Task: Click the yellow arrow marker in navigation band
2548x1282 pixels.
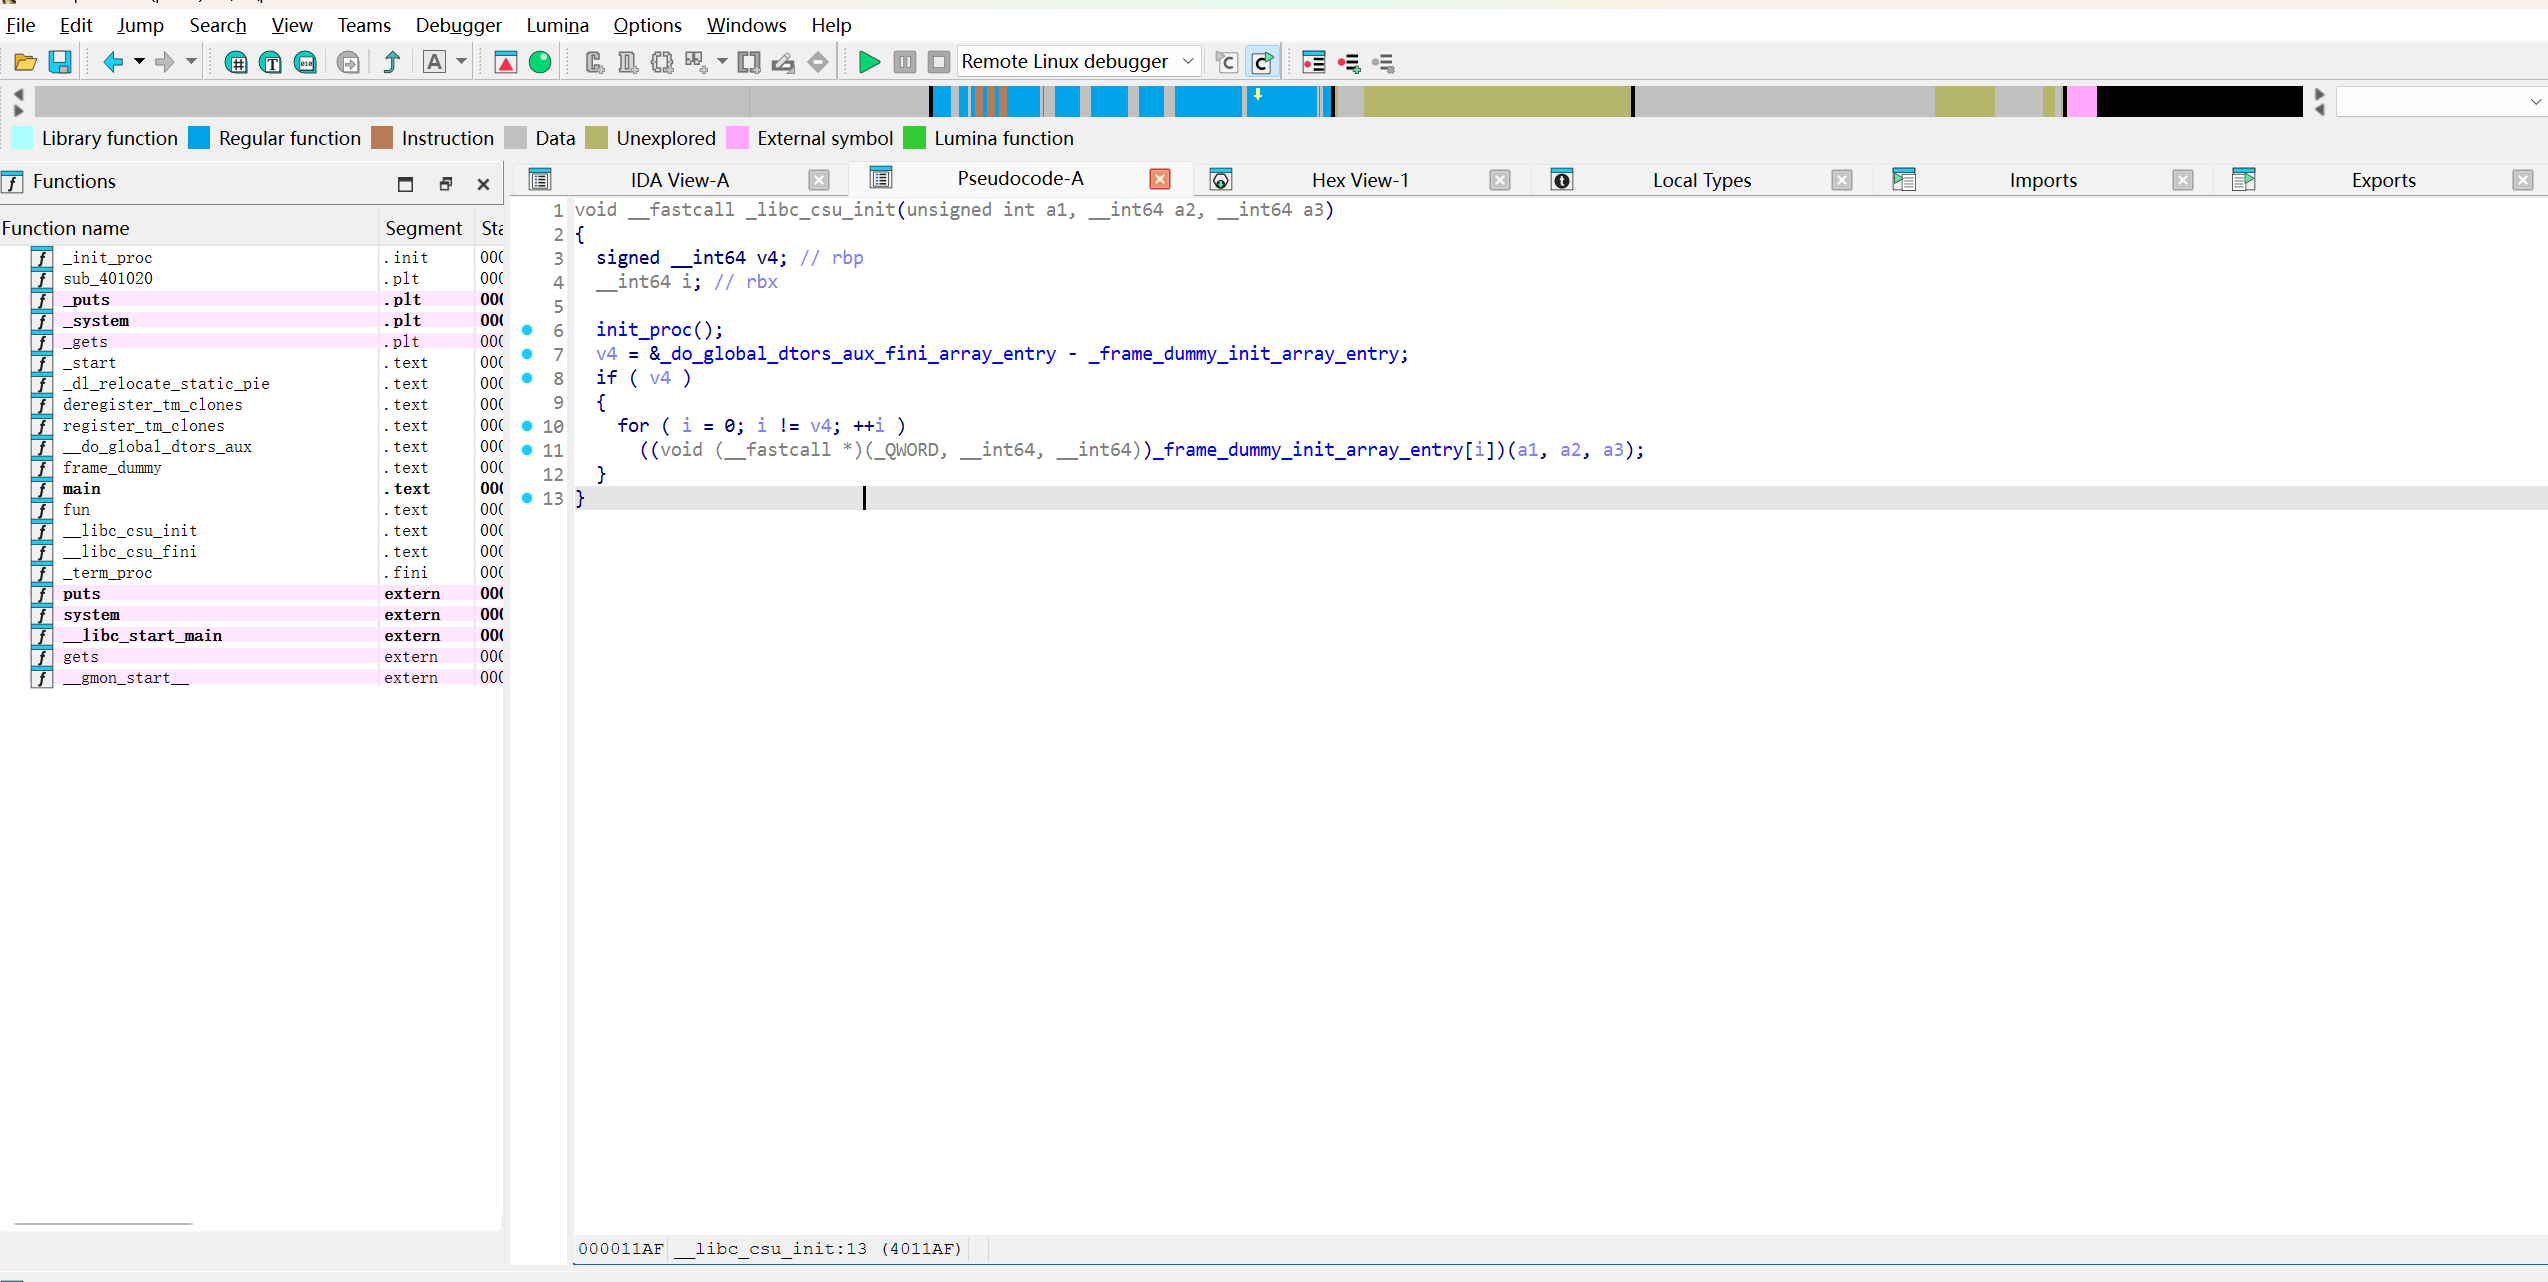Action: click(x=1258, y=94)
